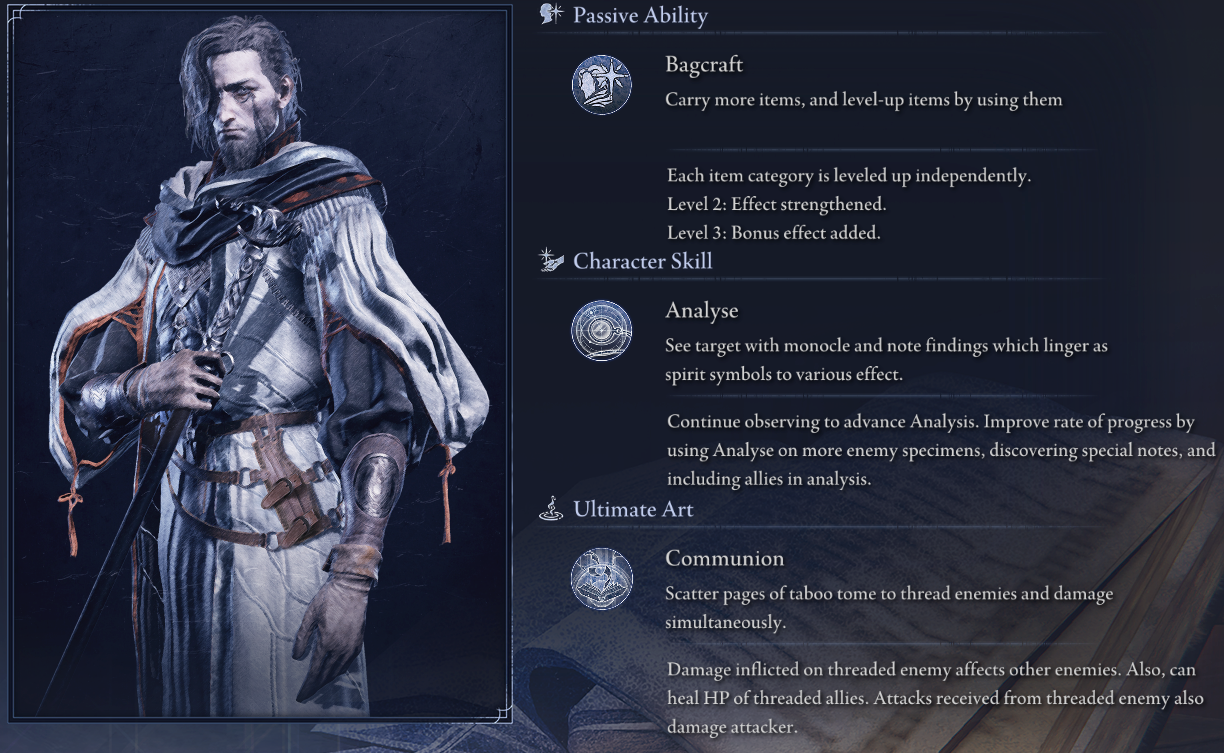
Task: Click the Character Skill header icon
Action: point(551,261)
